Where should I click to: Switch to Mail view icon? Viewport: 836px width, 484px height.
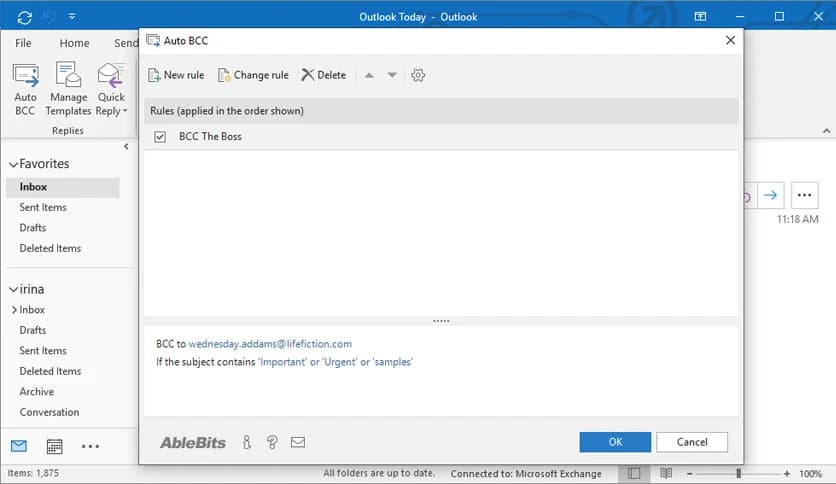19,446
